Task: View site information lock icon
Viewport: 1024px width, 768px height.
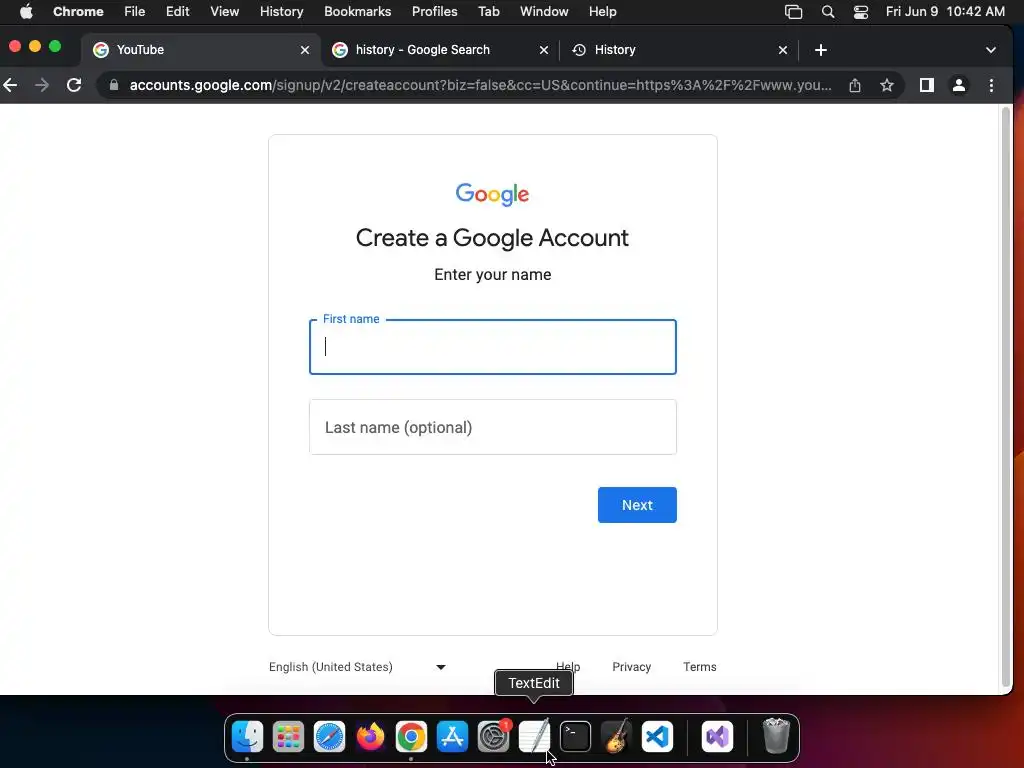Action: (114, 85)
